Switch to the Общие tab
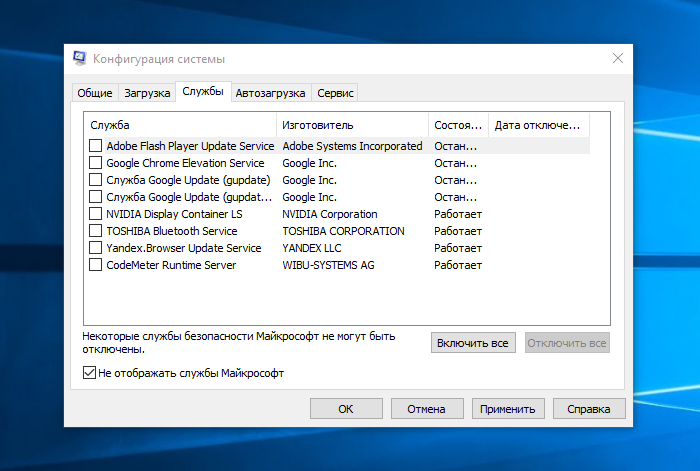This screenshot has width=700, height=471. click(x=95, y=93)
